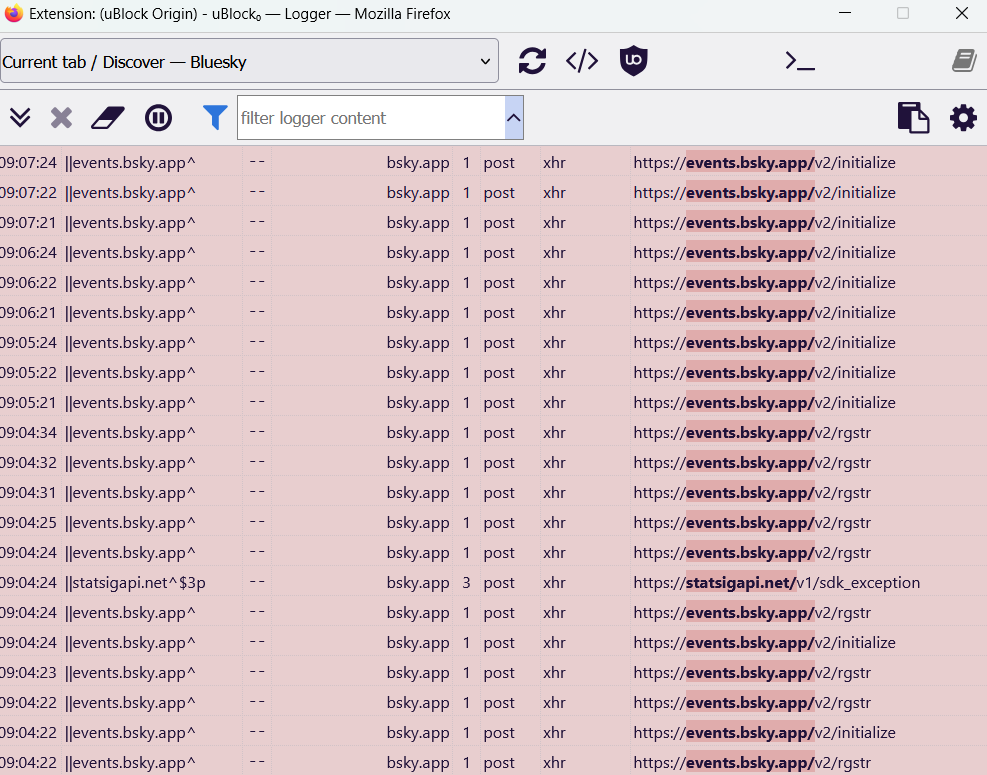Open the Current tab / Discover — Bluesky dropdown
987x775 pixels.
tap(249, 62)
